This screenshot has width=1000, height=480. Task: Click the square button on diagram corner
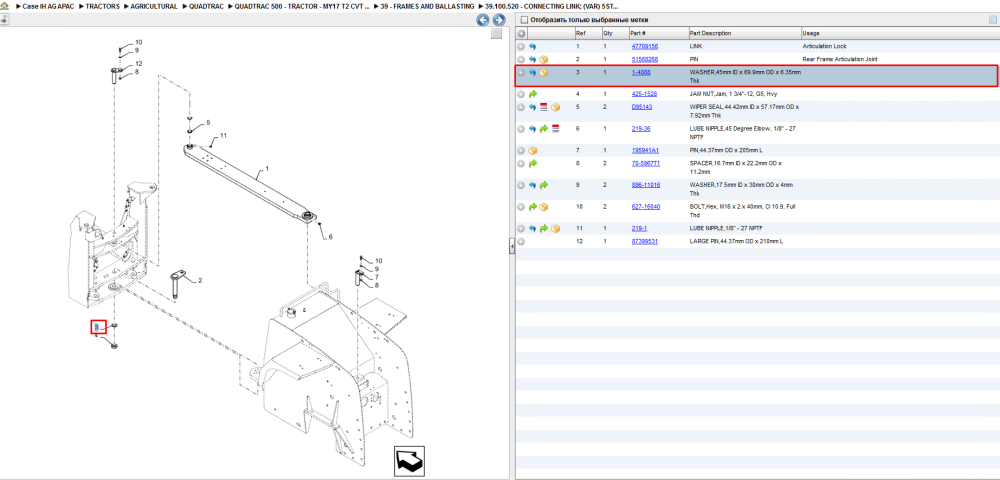[x=496, y=34]
